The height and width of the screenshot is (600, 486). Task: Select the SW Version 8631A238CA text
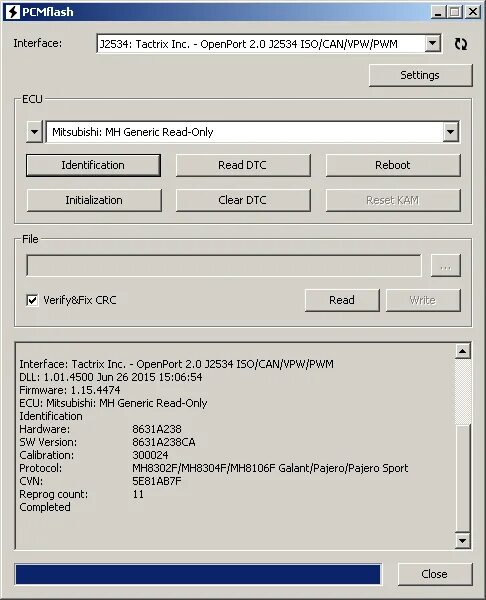click(x=164, y=442)
